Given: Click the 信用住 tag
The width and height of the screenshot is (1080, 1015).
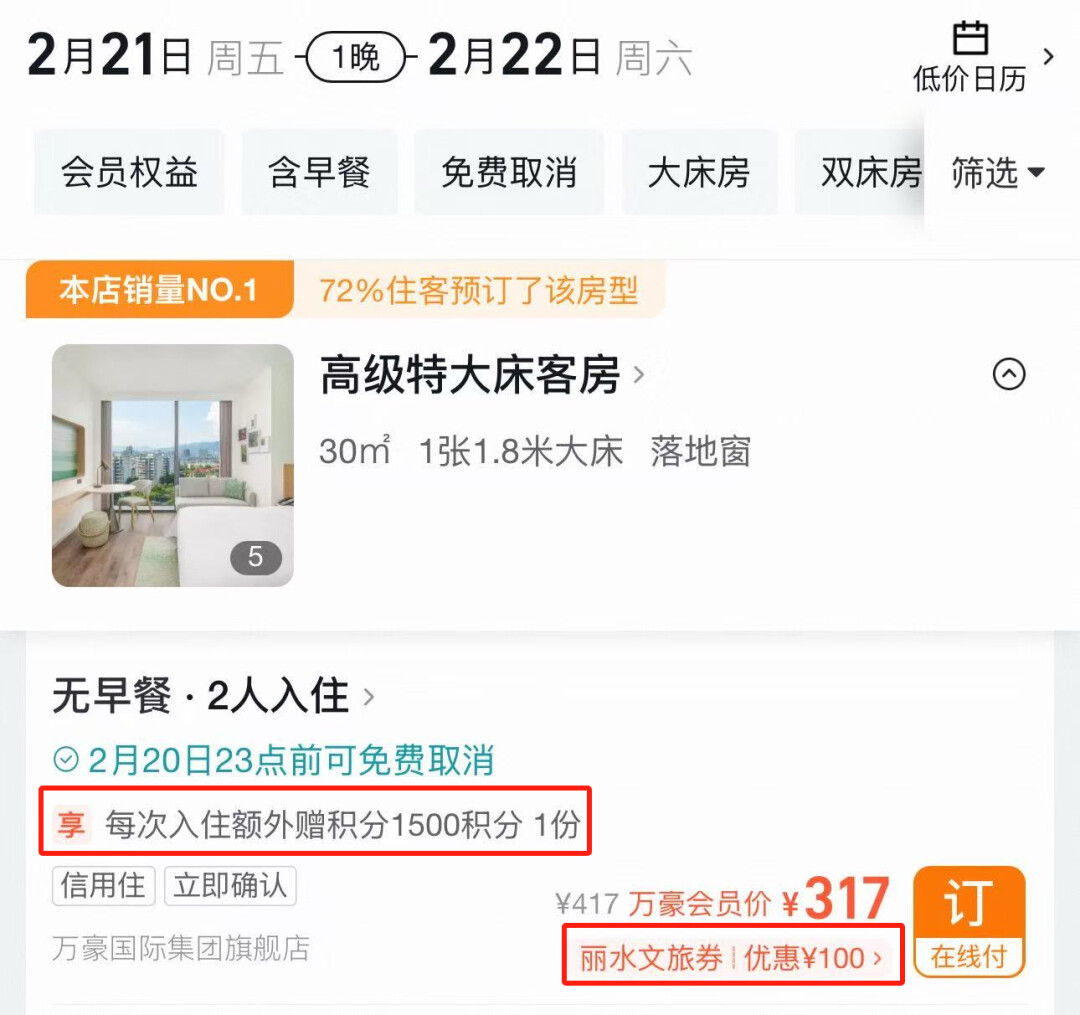Looking at the screenshot, I should (x=103, y=886).
